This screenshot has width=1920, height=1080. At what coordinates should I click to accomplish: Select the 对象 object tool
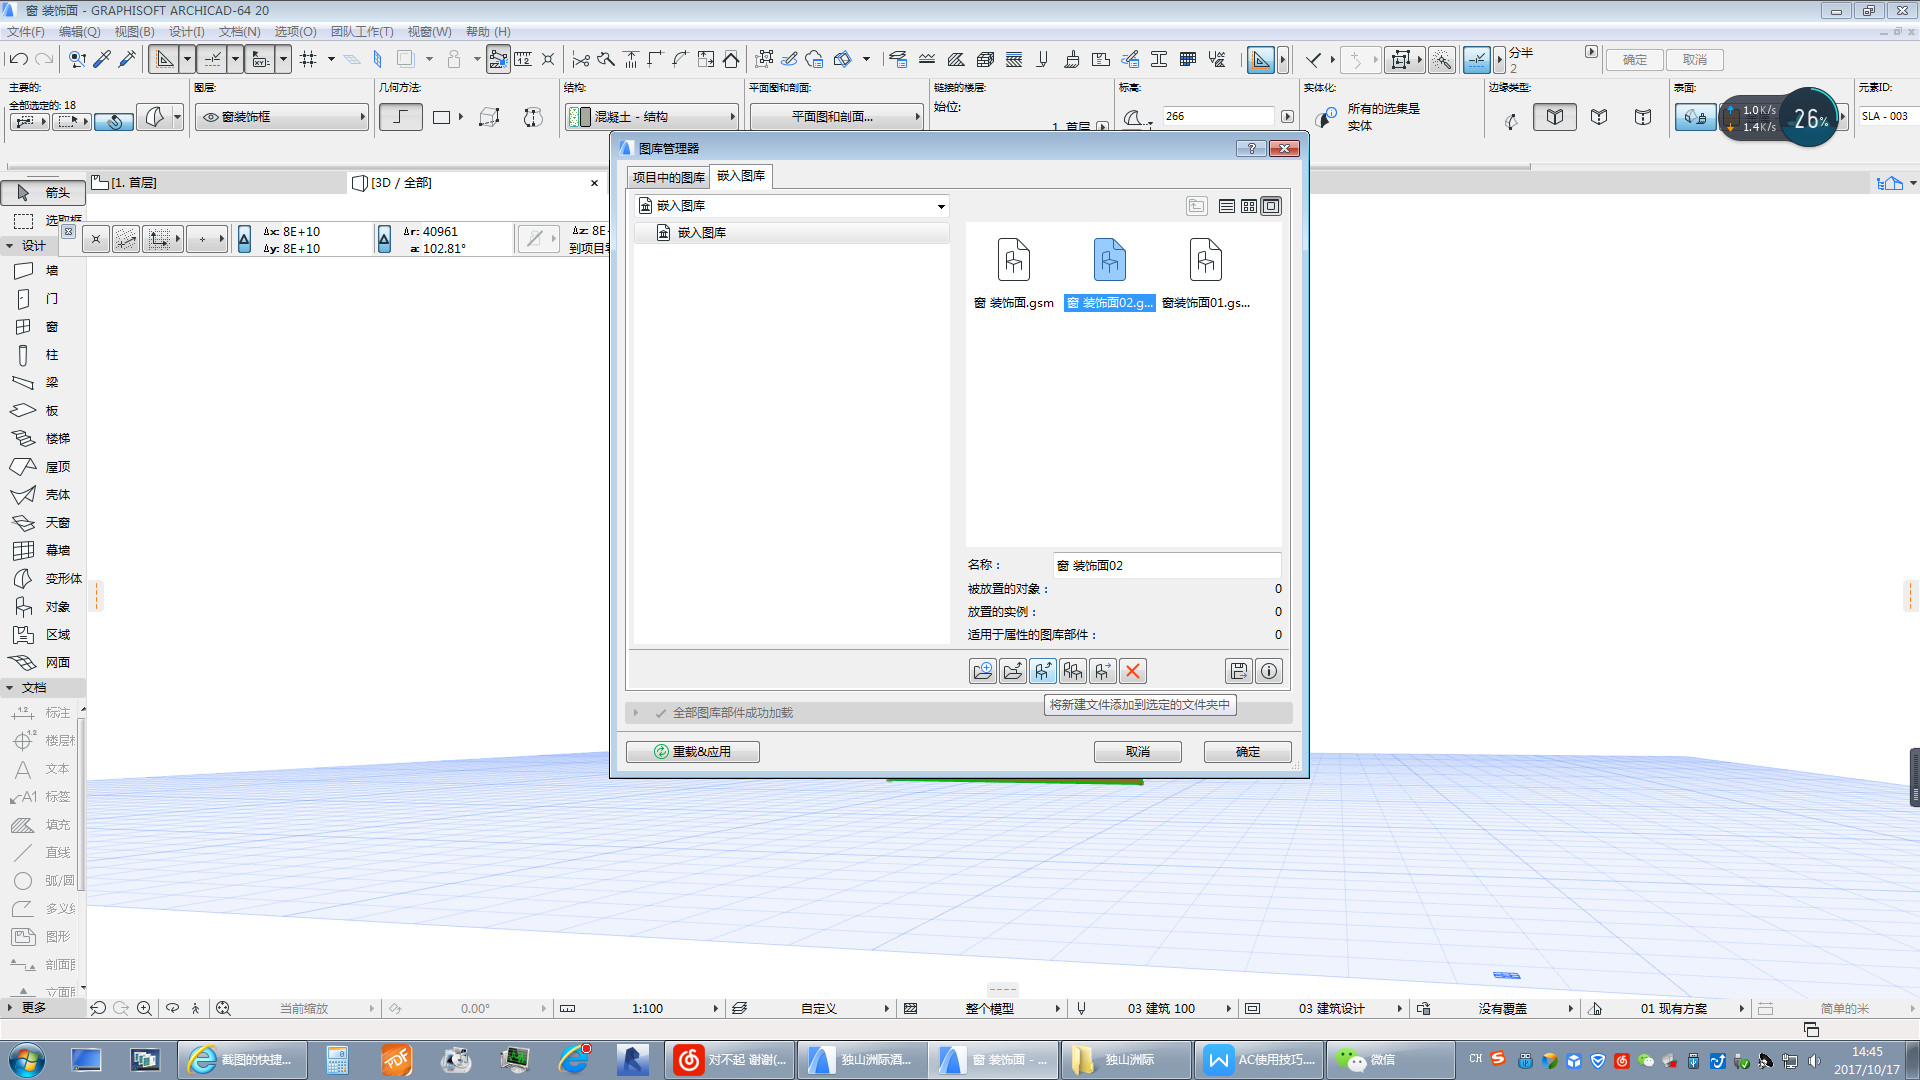(43, 607)
